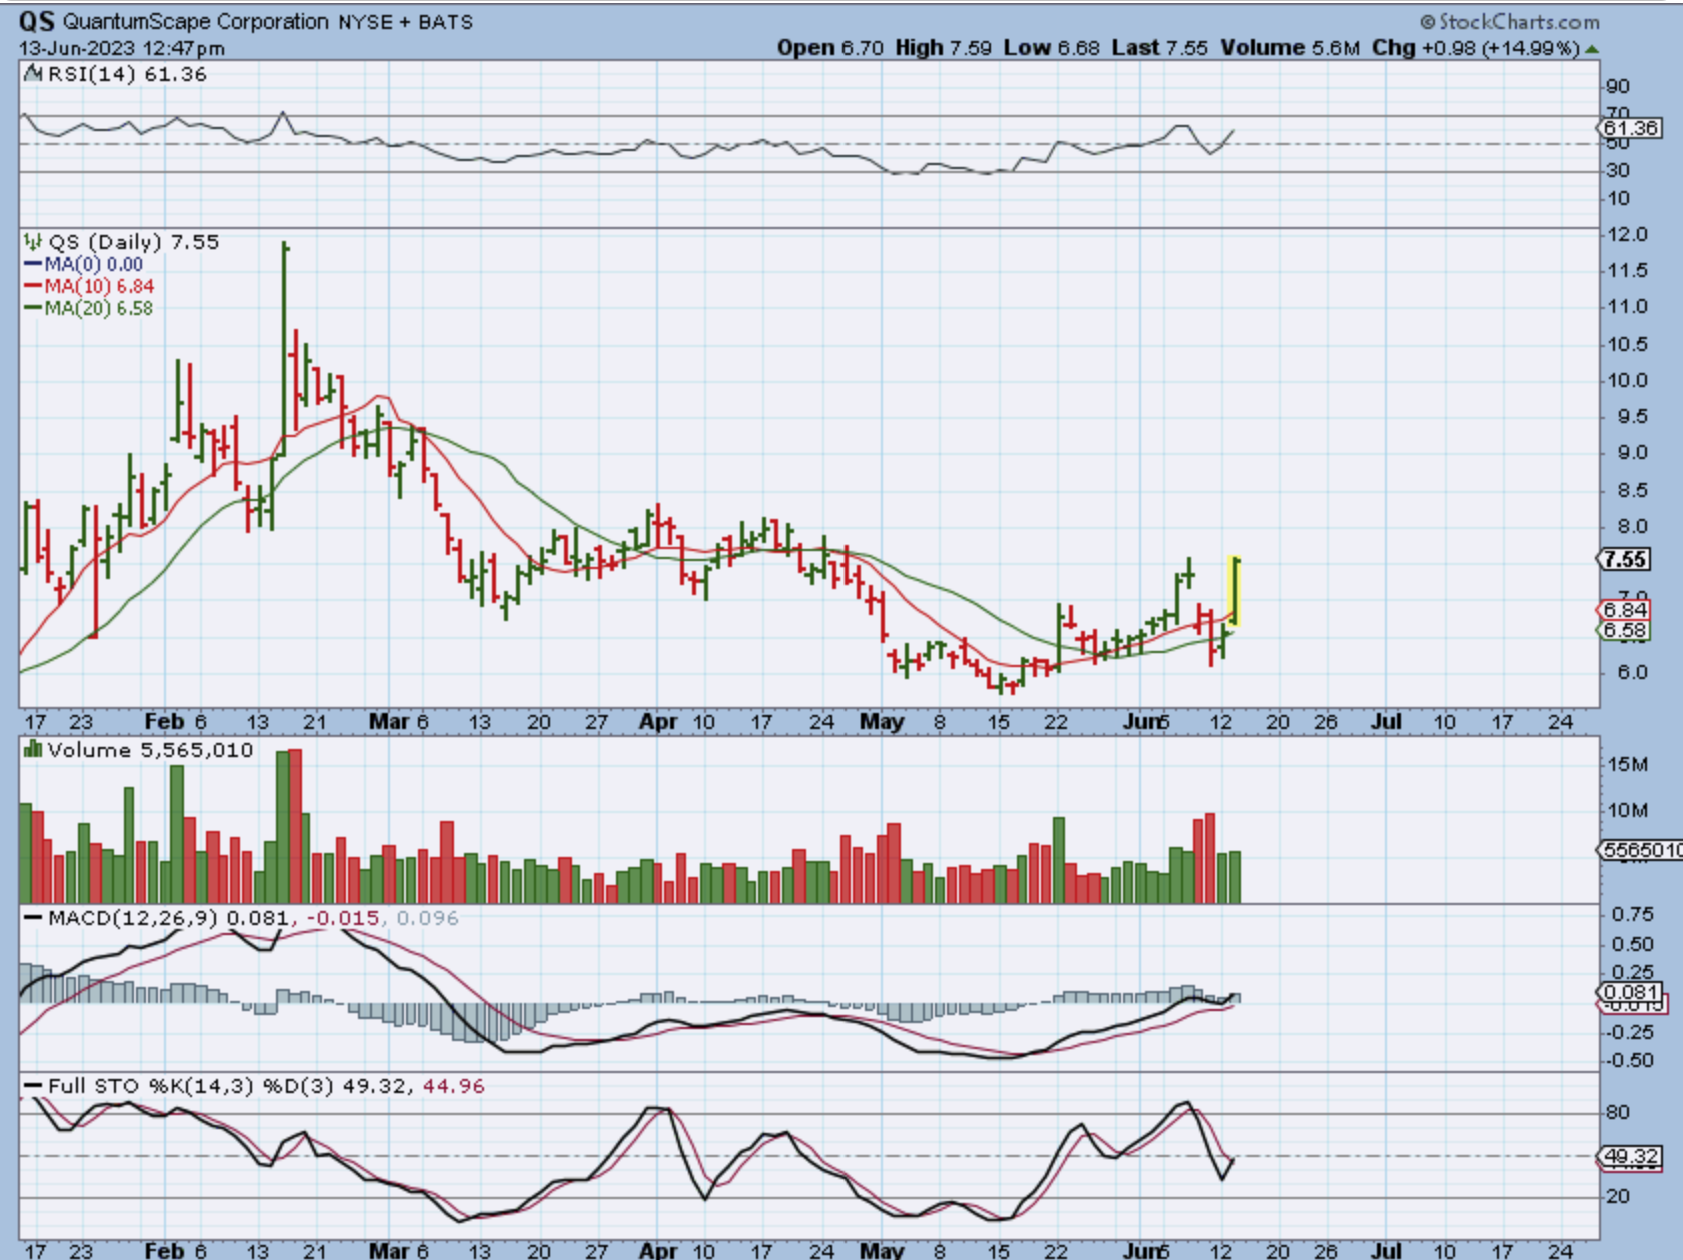Click the Apr label on upper date axis
This screenshot has width=1683, height=1260.
(658, 722)
